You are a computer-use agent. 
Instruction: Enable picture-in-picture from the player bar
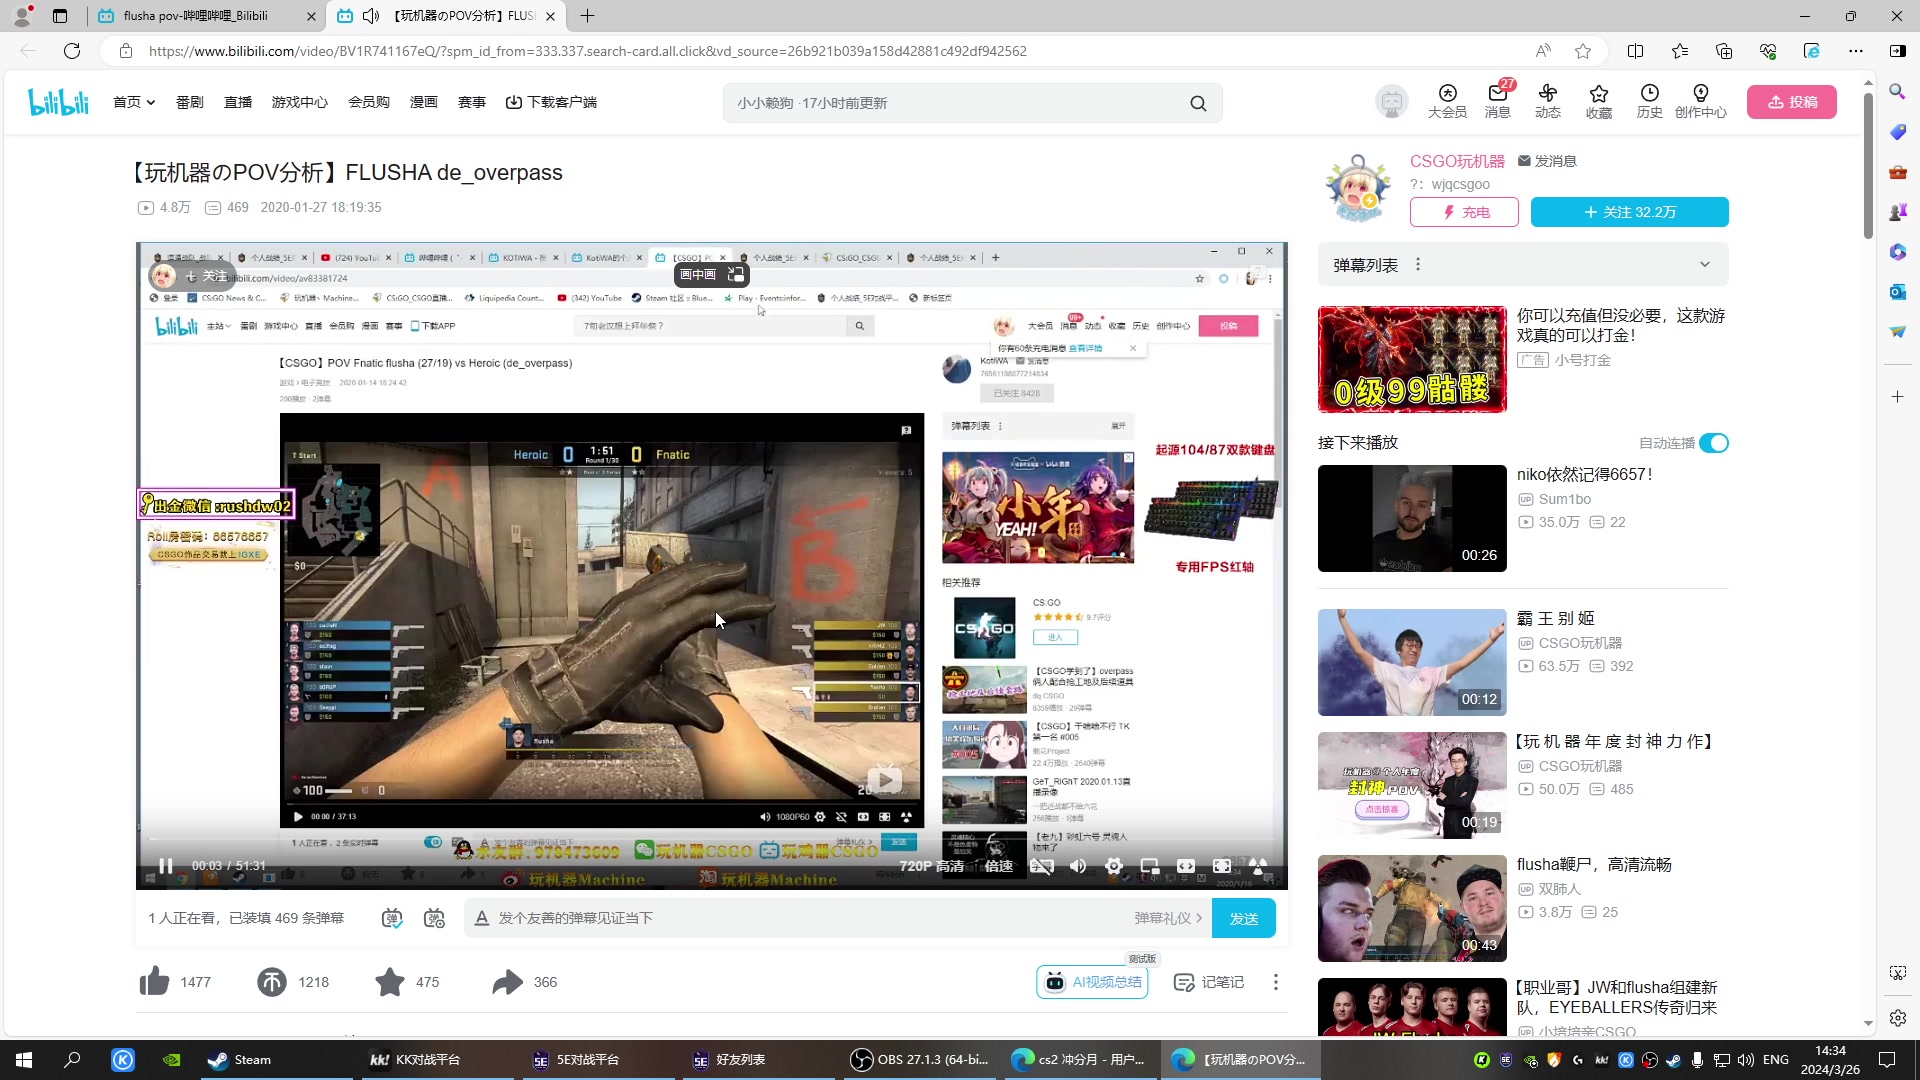(x=1150, y=866)
